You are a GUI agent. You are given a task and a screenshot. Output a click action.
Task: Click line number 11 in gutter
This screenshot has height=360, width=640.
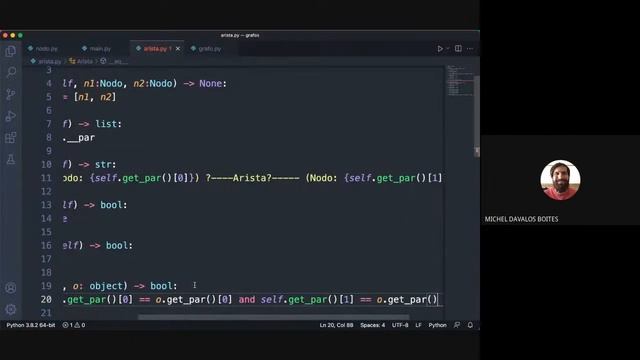pos(46,178)
